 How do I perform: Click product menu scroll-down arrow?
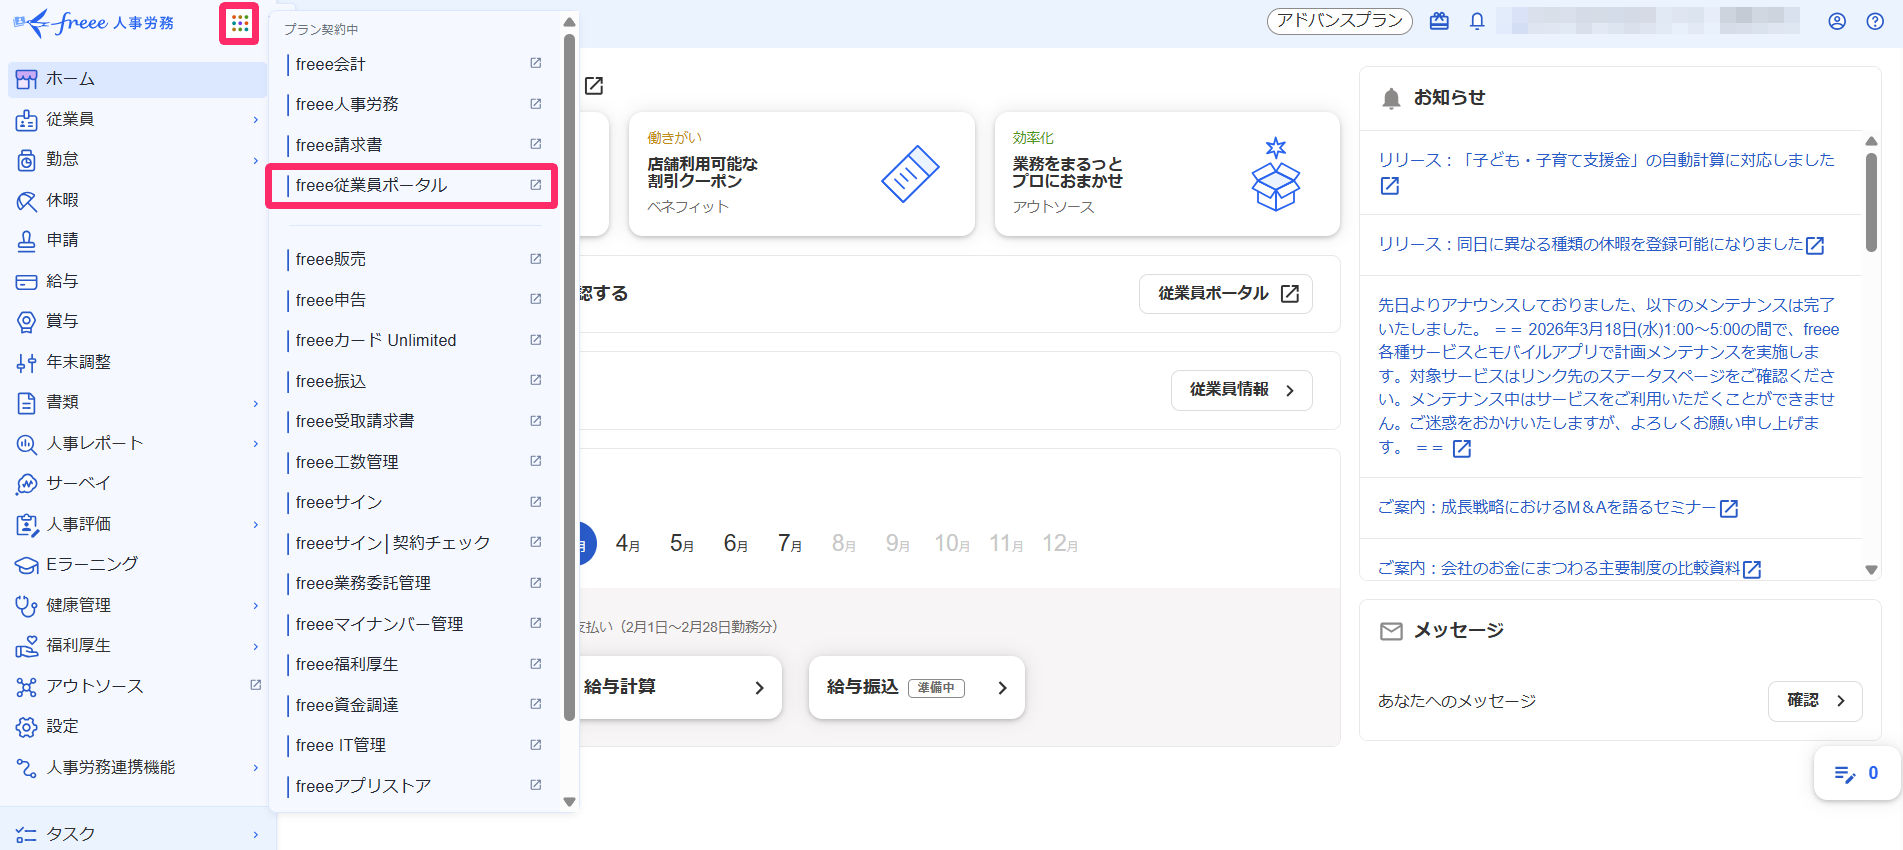[x=569, y=802]
